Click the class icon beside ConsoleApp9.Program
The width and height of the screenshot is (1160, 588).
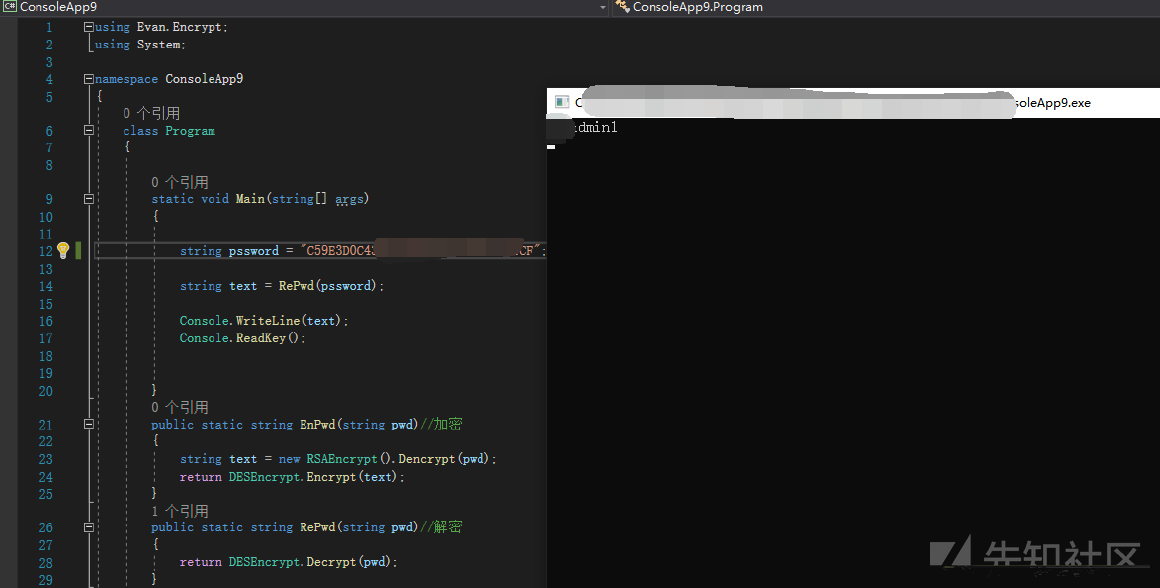point(622,7)
